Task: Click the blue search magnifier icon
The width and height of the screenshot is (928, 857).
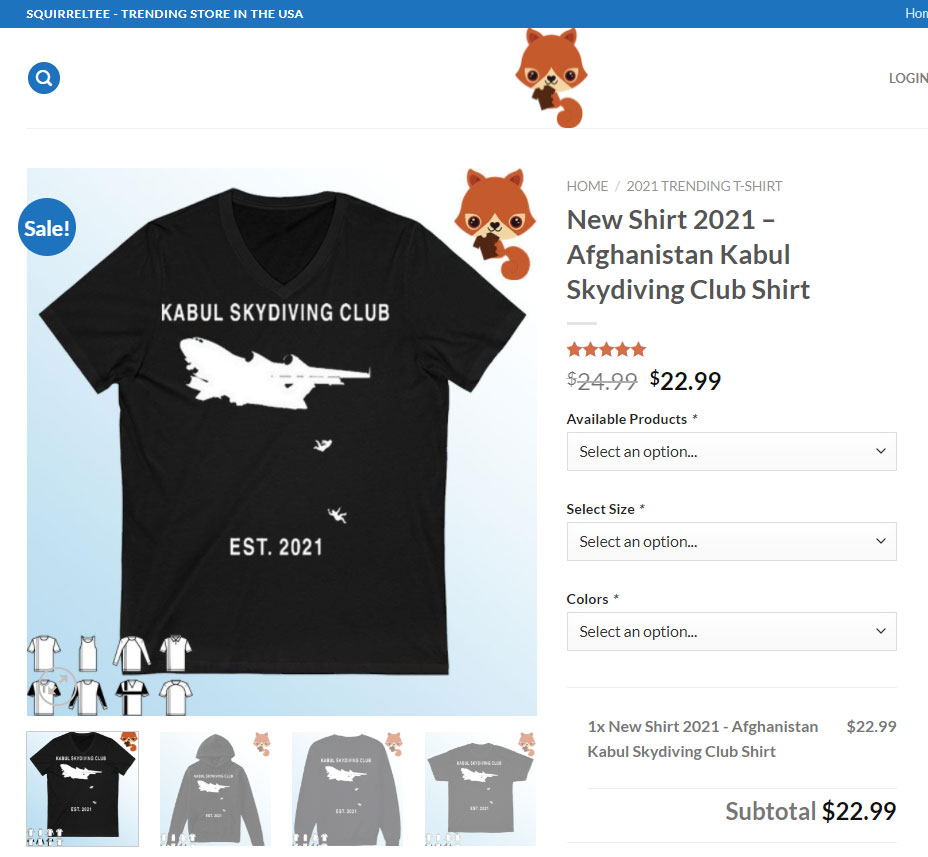Action: (x=44, y=78)
